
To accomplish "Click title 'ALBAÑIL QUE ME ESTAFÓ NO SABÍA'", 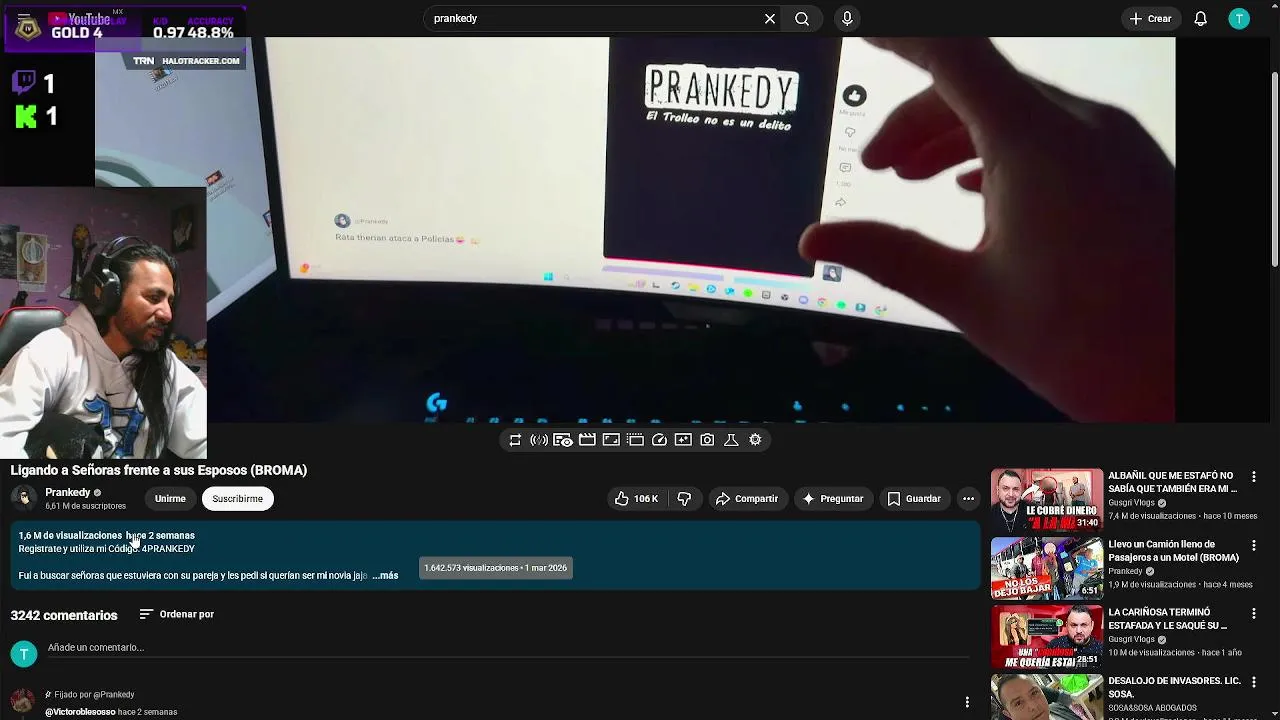I will 1173,482.
